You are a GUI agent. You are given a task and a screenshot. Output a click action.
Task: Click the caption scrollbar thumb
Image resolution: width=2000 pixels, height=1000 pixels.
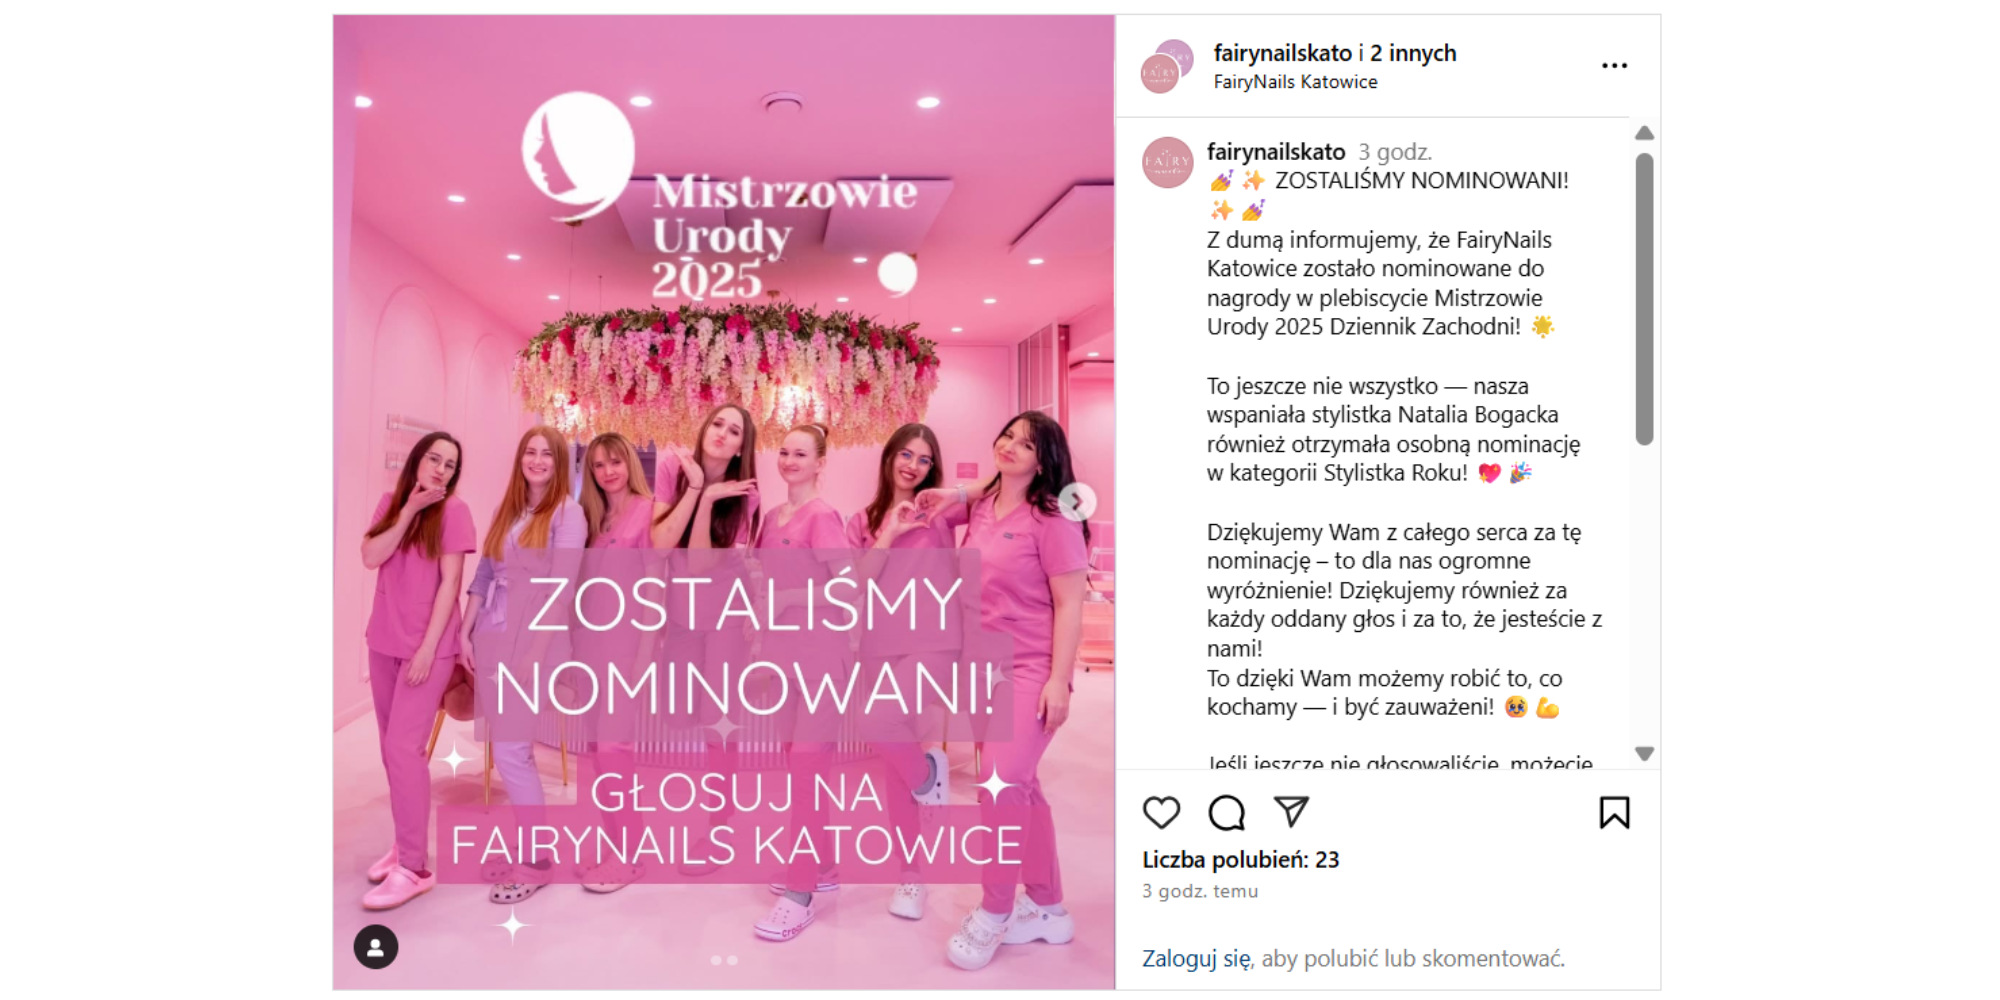pyautogui.click(x=1644, y=298)
